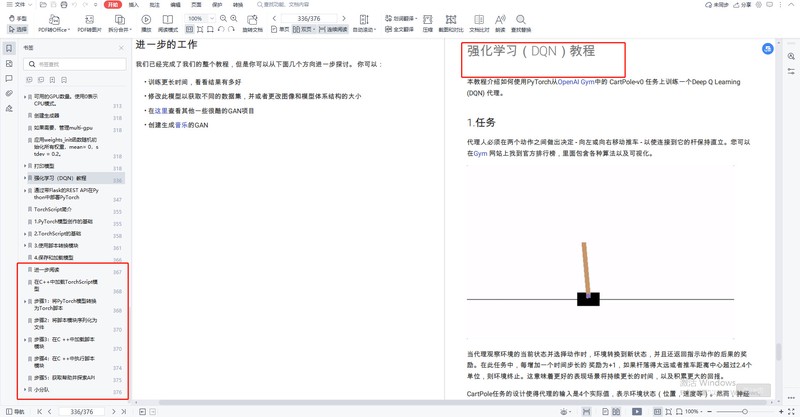
Task: Open the PDF转Office converter
Action: 54,23
